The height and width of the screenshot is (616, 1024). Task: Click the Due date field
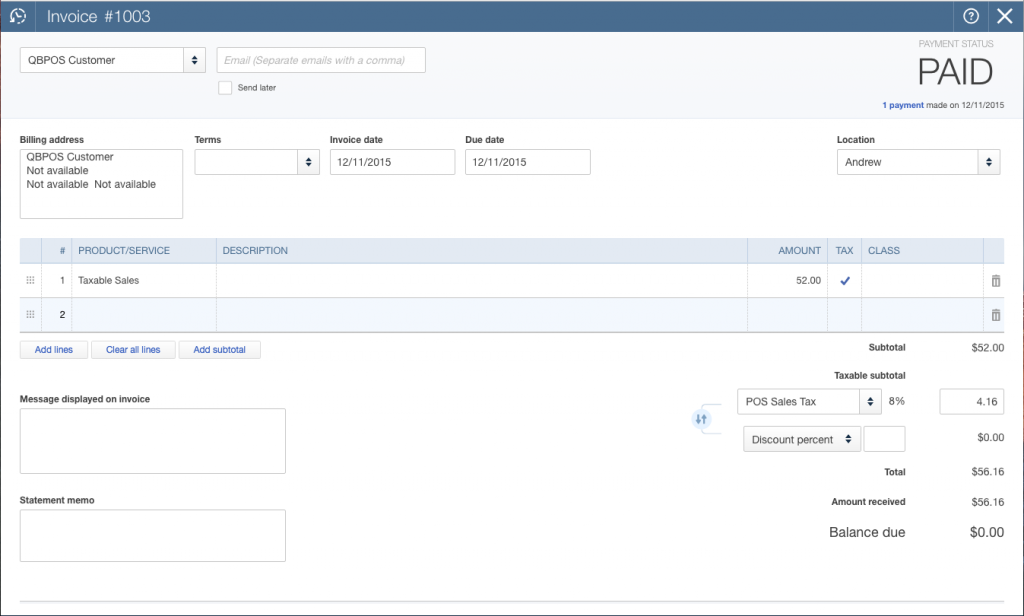[x=528, y=162]
